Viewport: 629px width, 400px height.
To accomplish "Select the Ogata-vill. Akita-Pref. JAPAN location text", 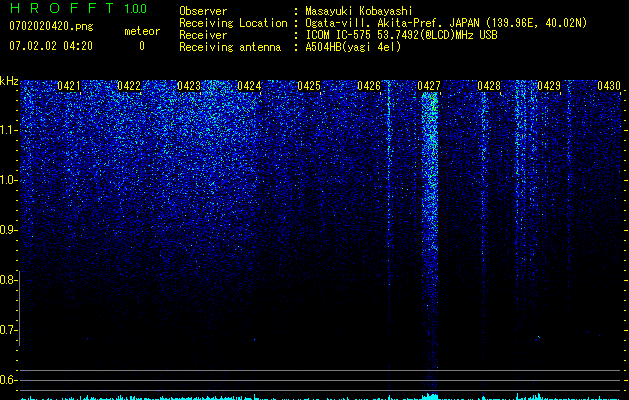I will click(x=446, y=24).
